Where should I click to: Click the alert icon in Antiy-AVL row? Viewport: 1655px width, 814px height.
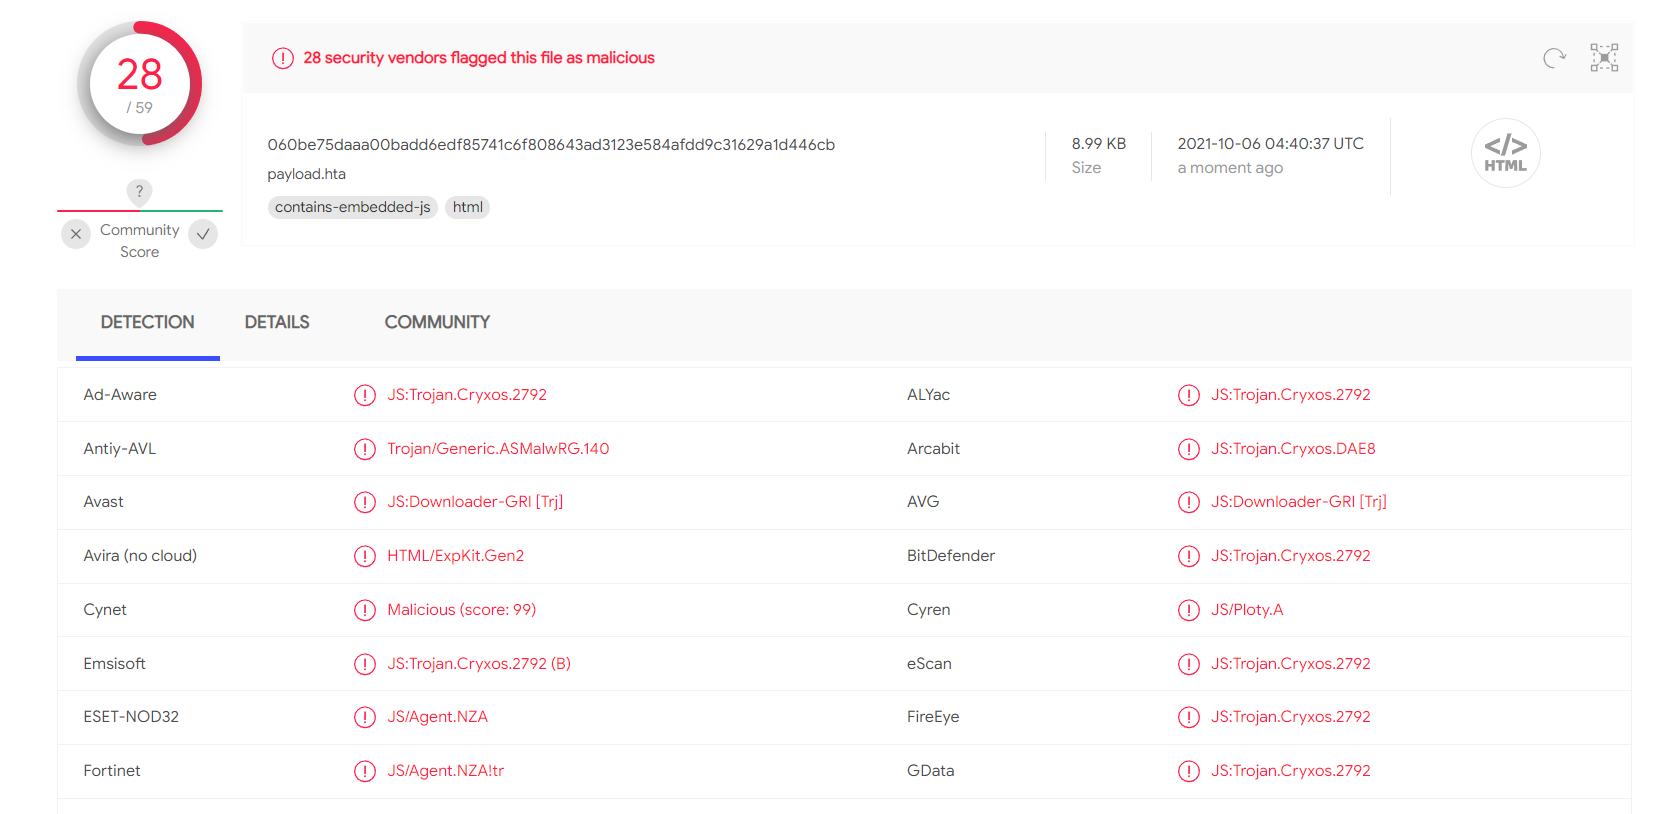[365, 449]
